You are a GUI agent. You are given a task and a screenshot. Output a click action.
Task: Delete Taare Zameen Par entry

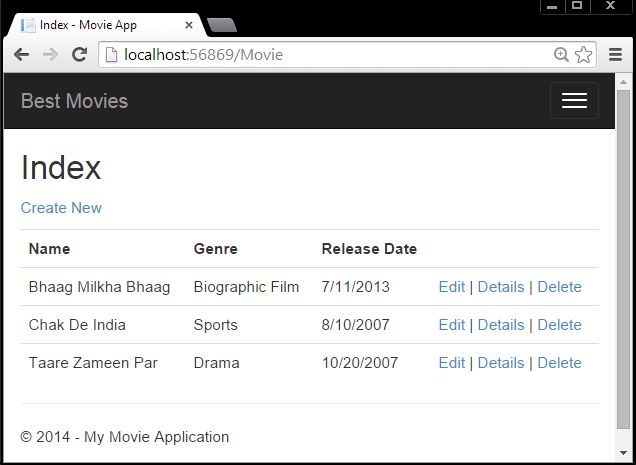pos(559,363)
